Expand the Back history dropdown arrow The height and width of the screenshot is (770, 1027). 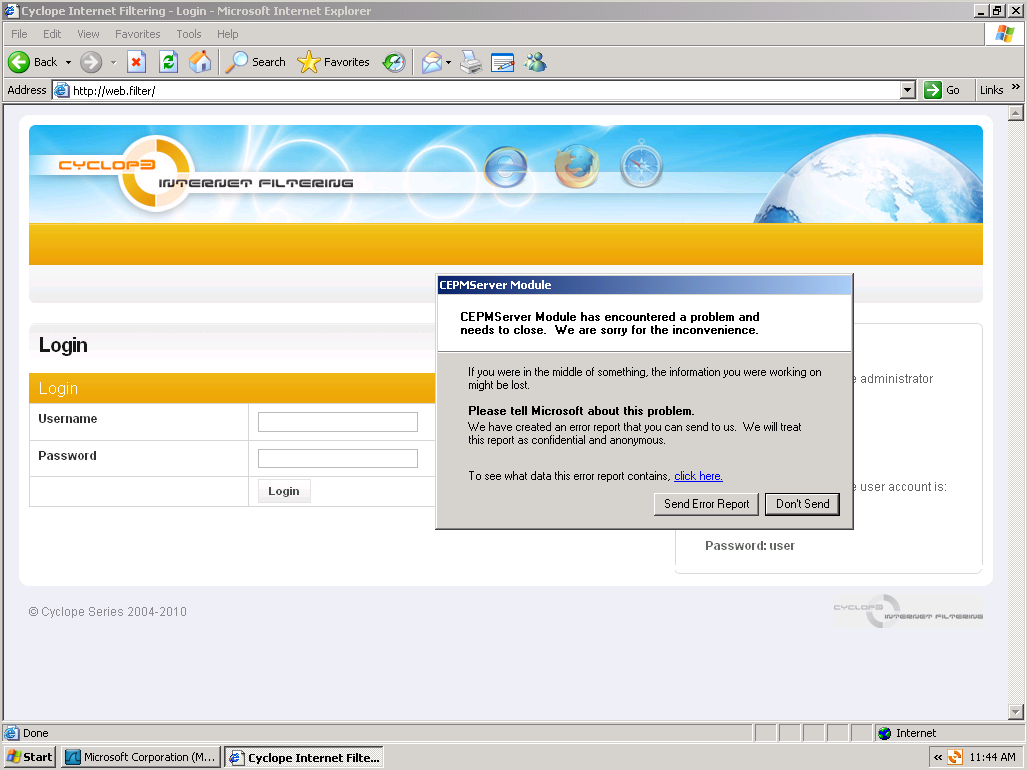tap(68, 62)
